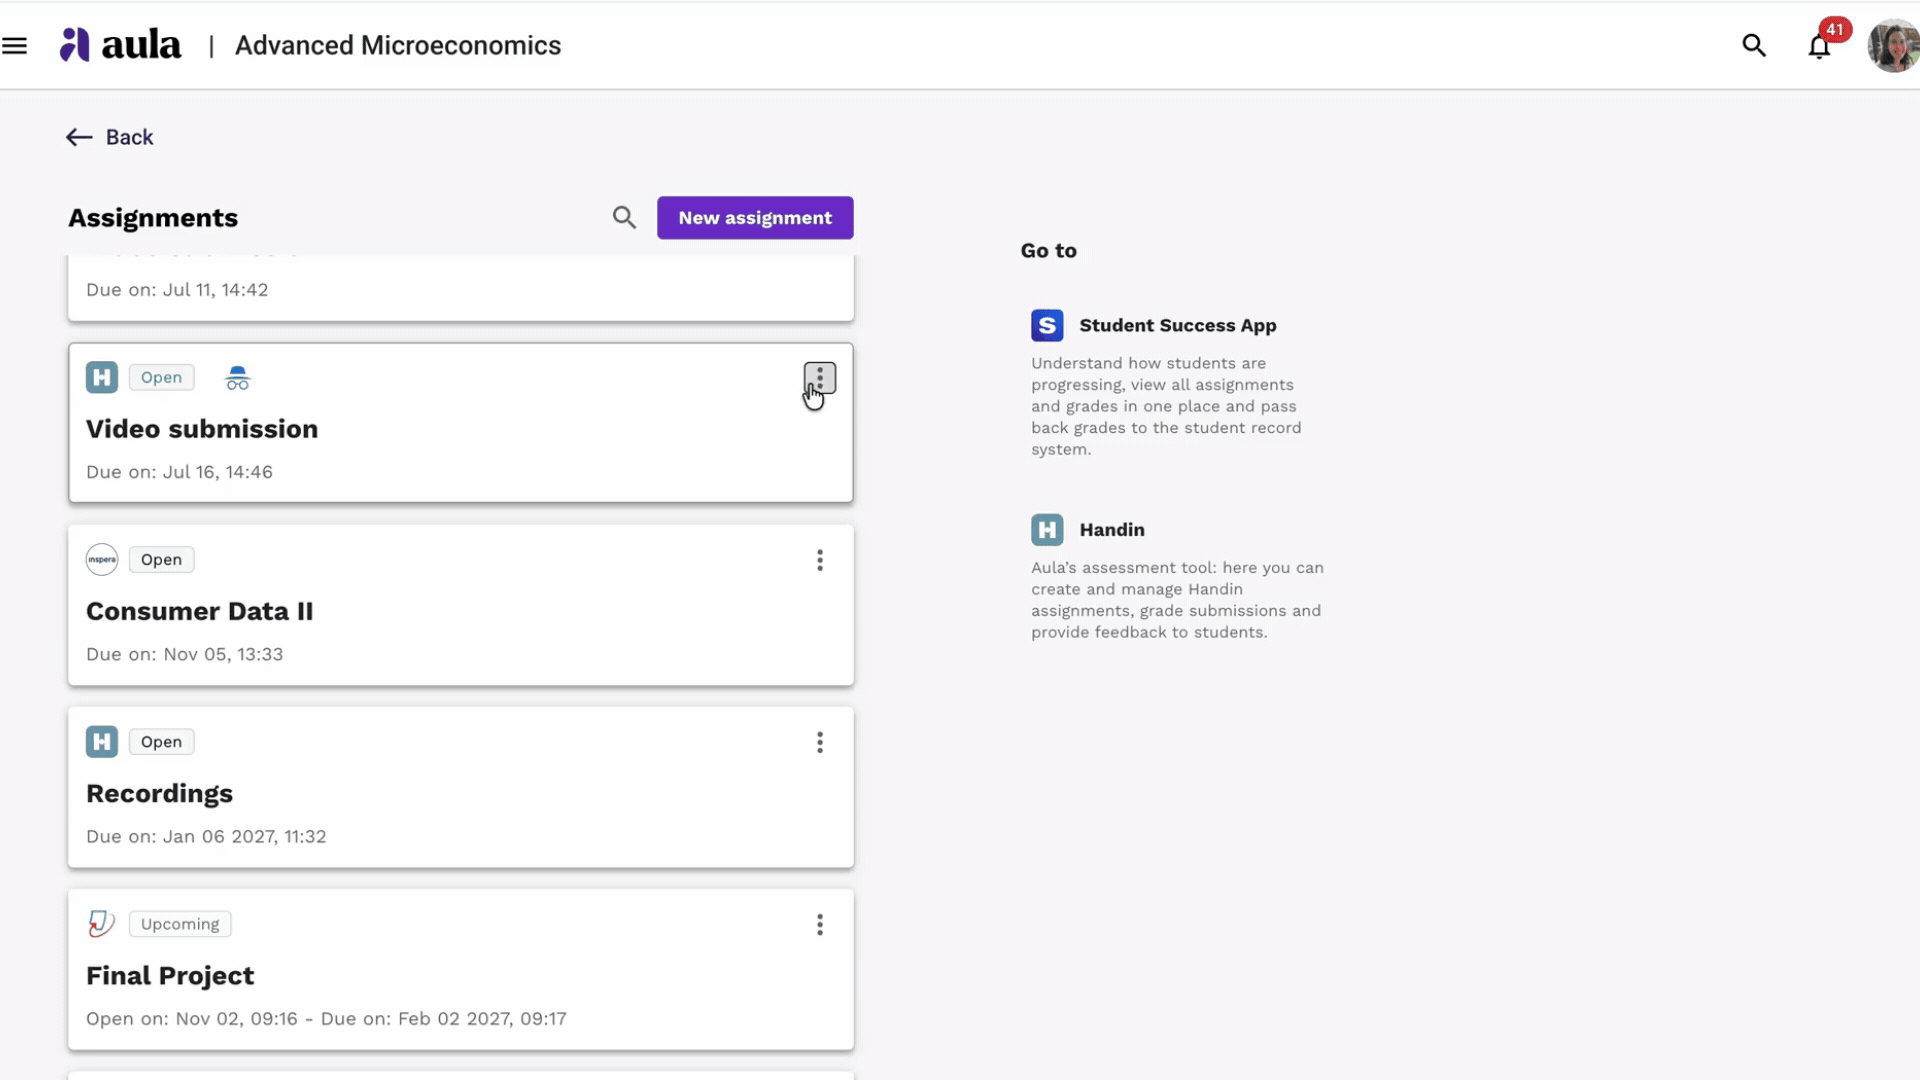This screenshot has width=1920, height=1080.
Task: Click the Handin description text
Action: pos(1177,600)
